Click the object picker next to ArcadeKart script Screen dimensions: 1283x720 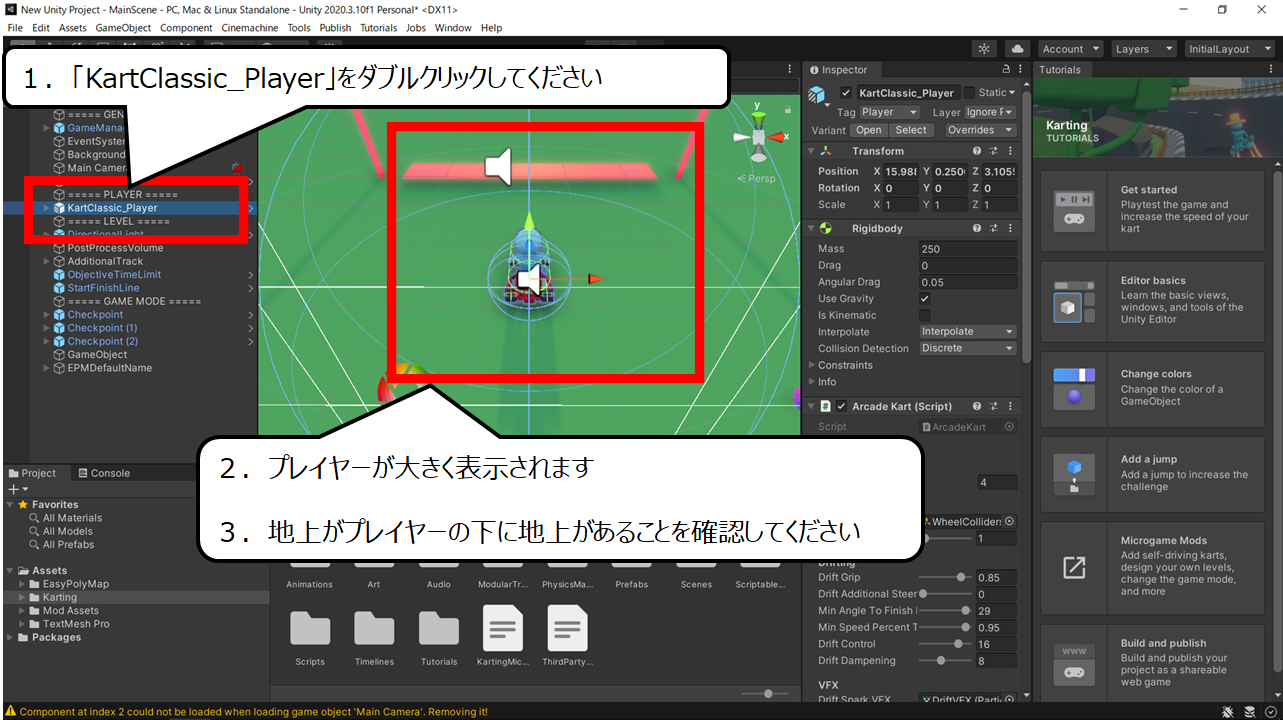tap(1009, 427)
